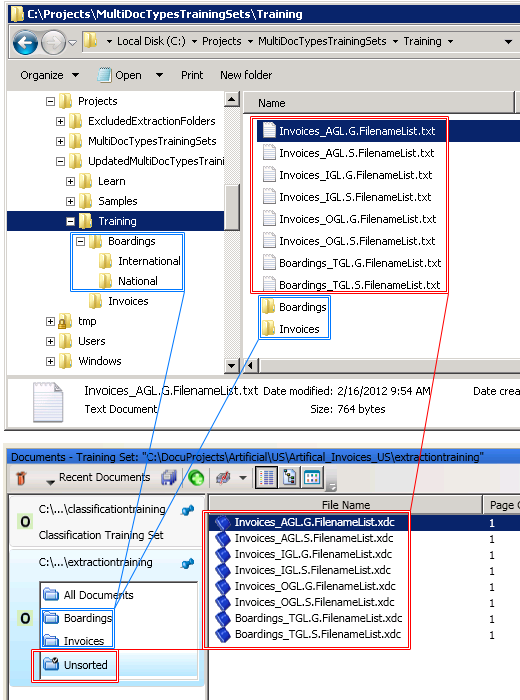520x700 pixels.
Task: Select Invoices_IGL.S.FilenameList.txt file
Action: (355, 197)
